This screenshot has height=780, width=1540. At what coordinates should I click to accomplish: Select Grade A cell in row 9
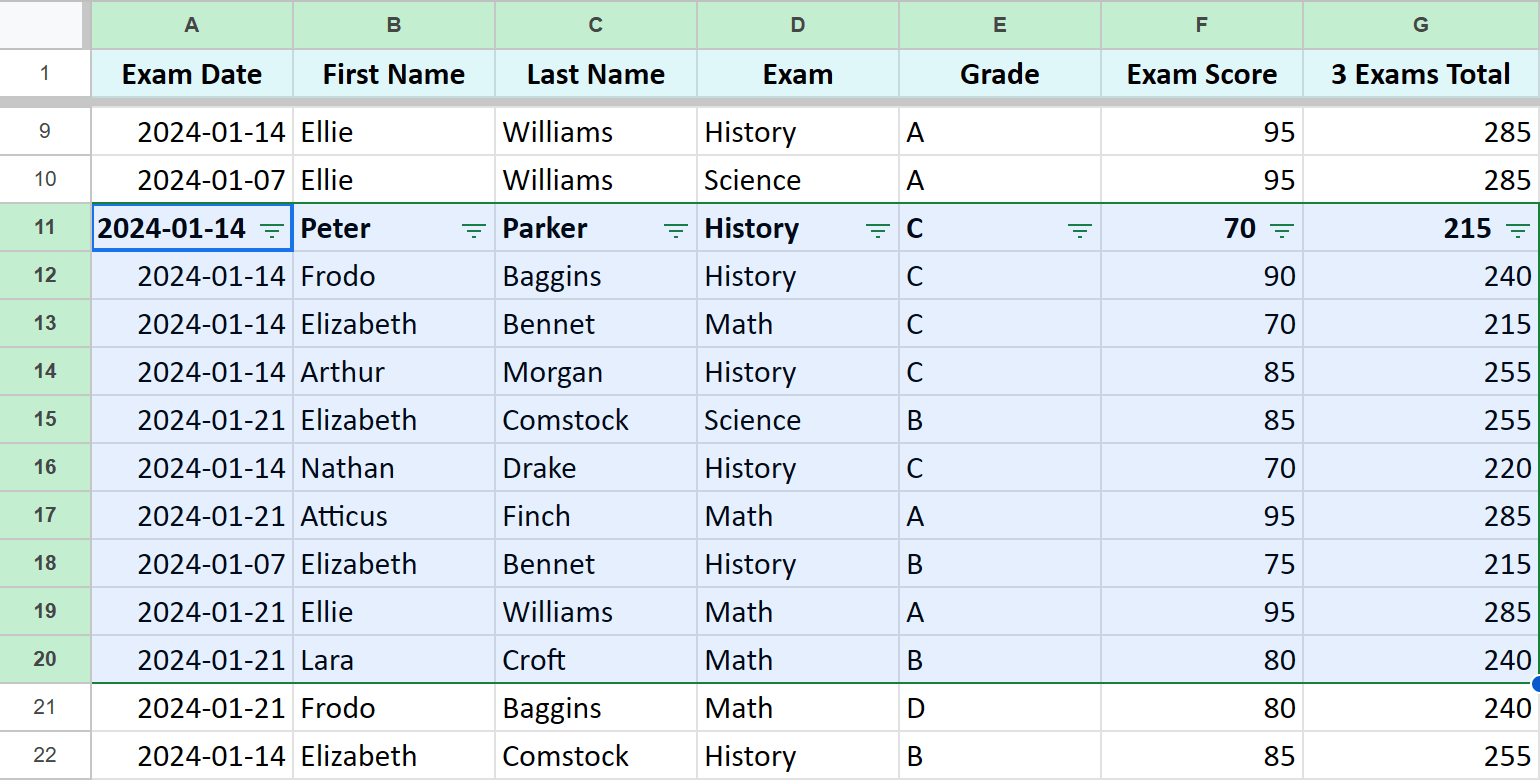[1000, 132]
